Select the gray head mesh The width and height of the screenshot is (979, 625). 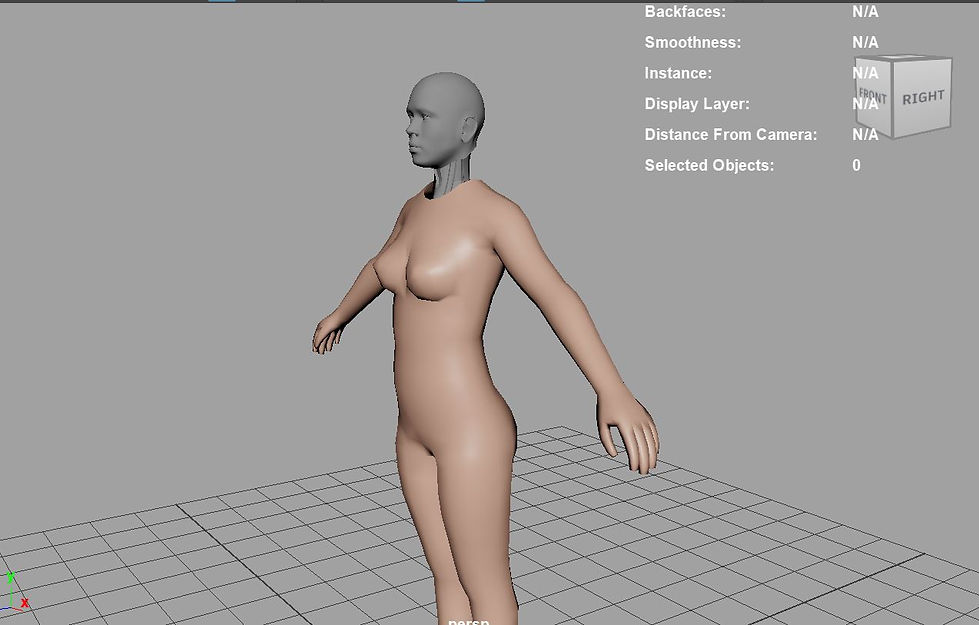(445, 119)
